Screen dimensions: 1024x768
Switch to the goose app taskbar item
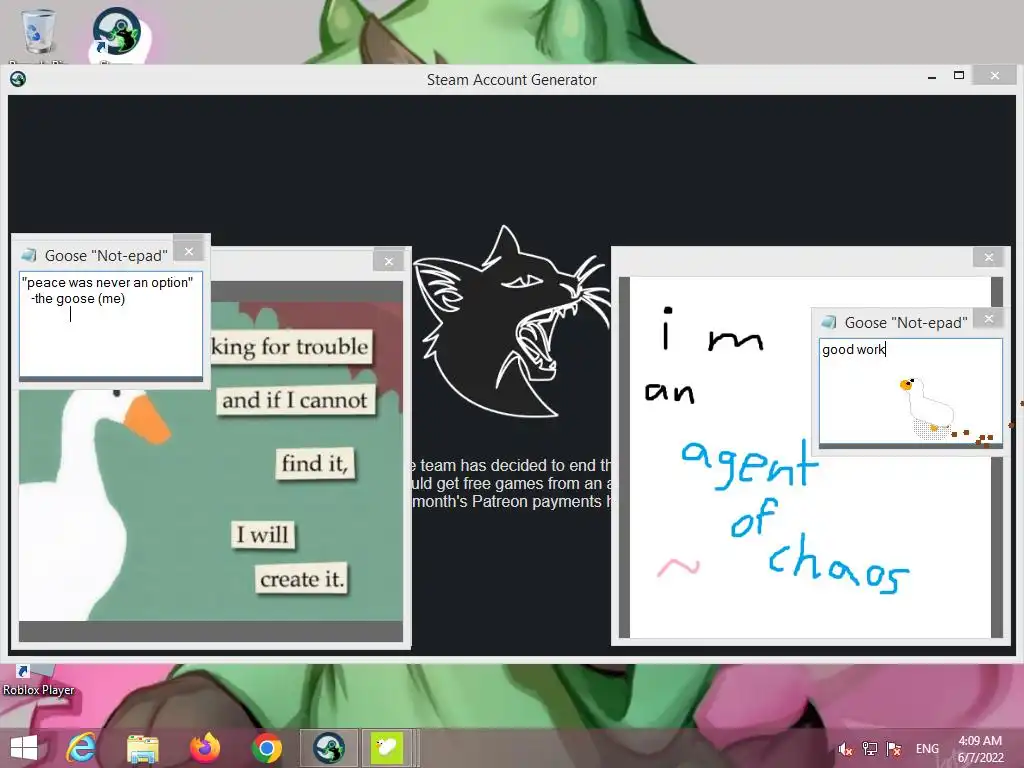pyautogui.click(x=387, y=748)
